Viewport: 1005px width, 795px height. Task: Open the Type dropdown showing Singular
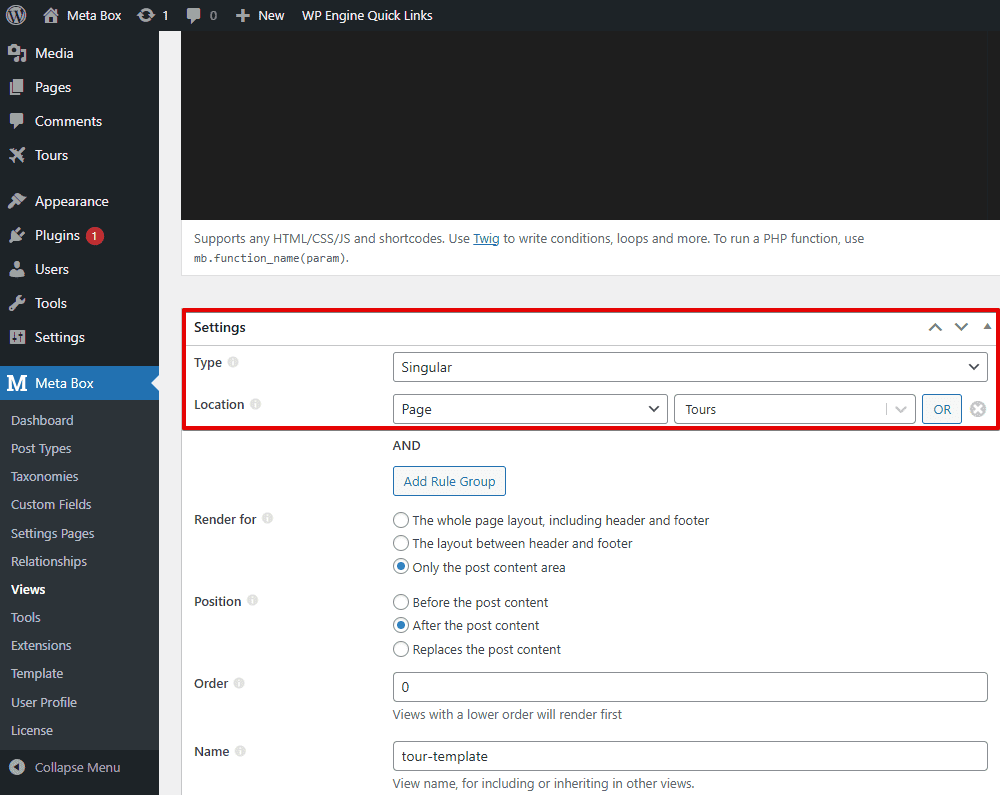[689, 367]
